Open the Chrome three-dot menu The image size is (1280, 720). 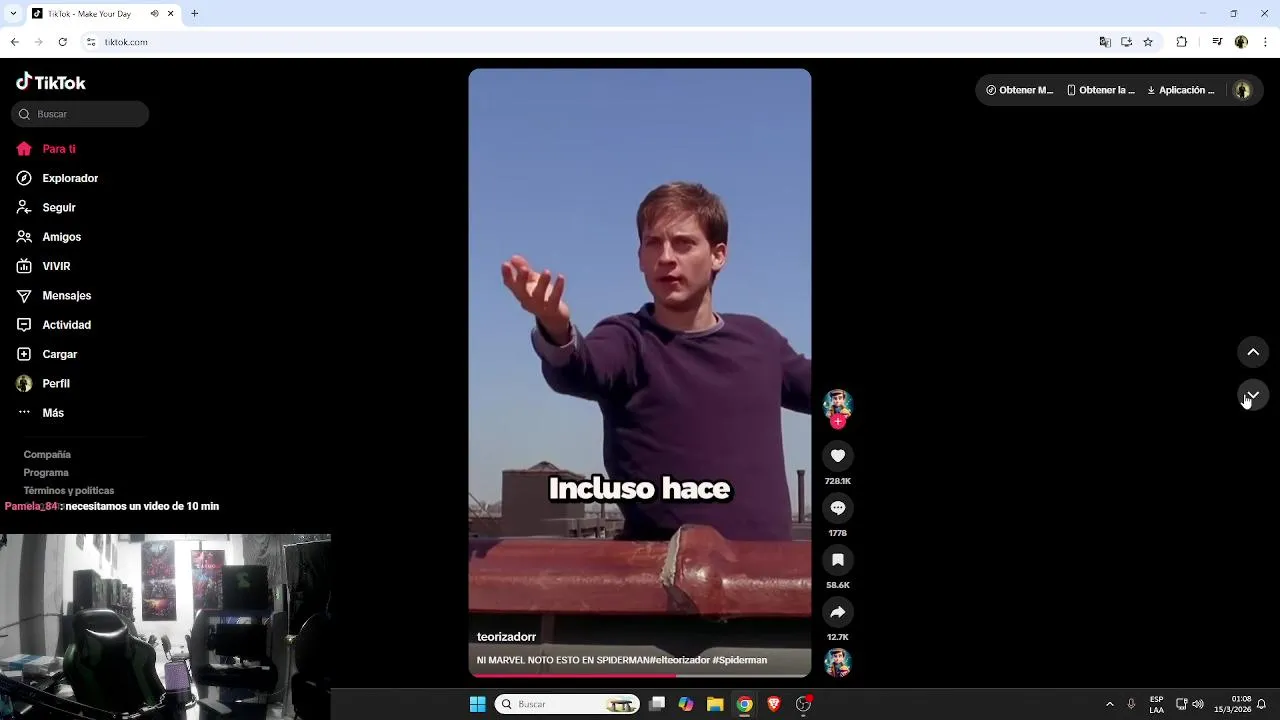pyautogui.click(x=1266, y=42)
